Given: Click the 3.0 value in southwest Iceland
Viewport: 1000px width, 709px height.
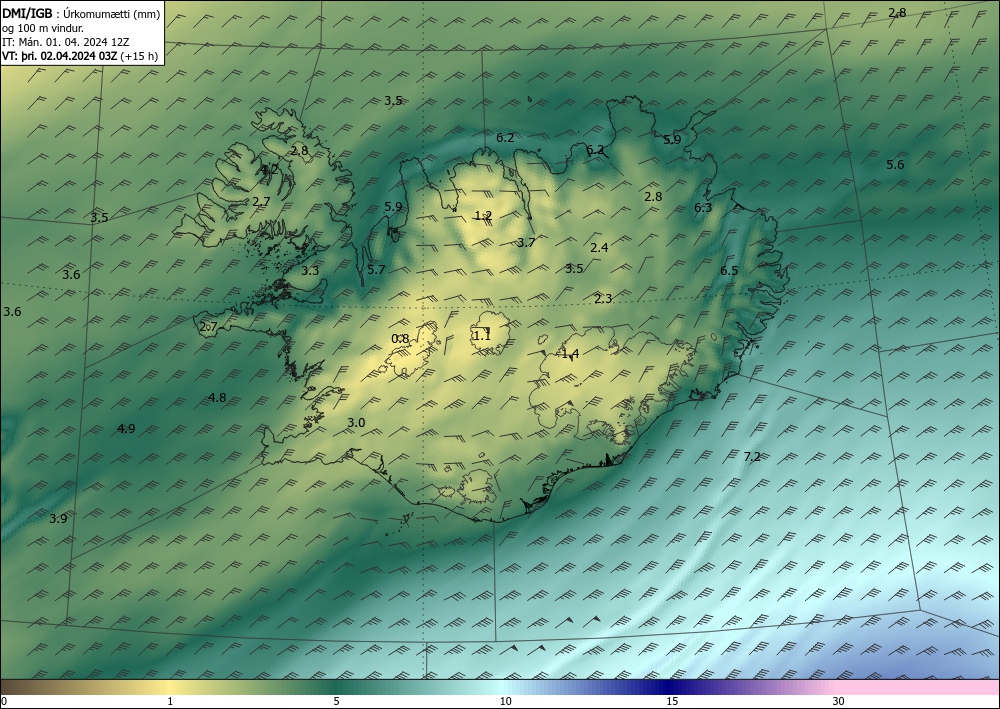Looking at the screenshot, I should coord(357,423).
